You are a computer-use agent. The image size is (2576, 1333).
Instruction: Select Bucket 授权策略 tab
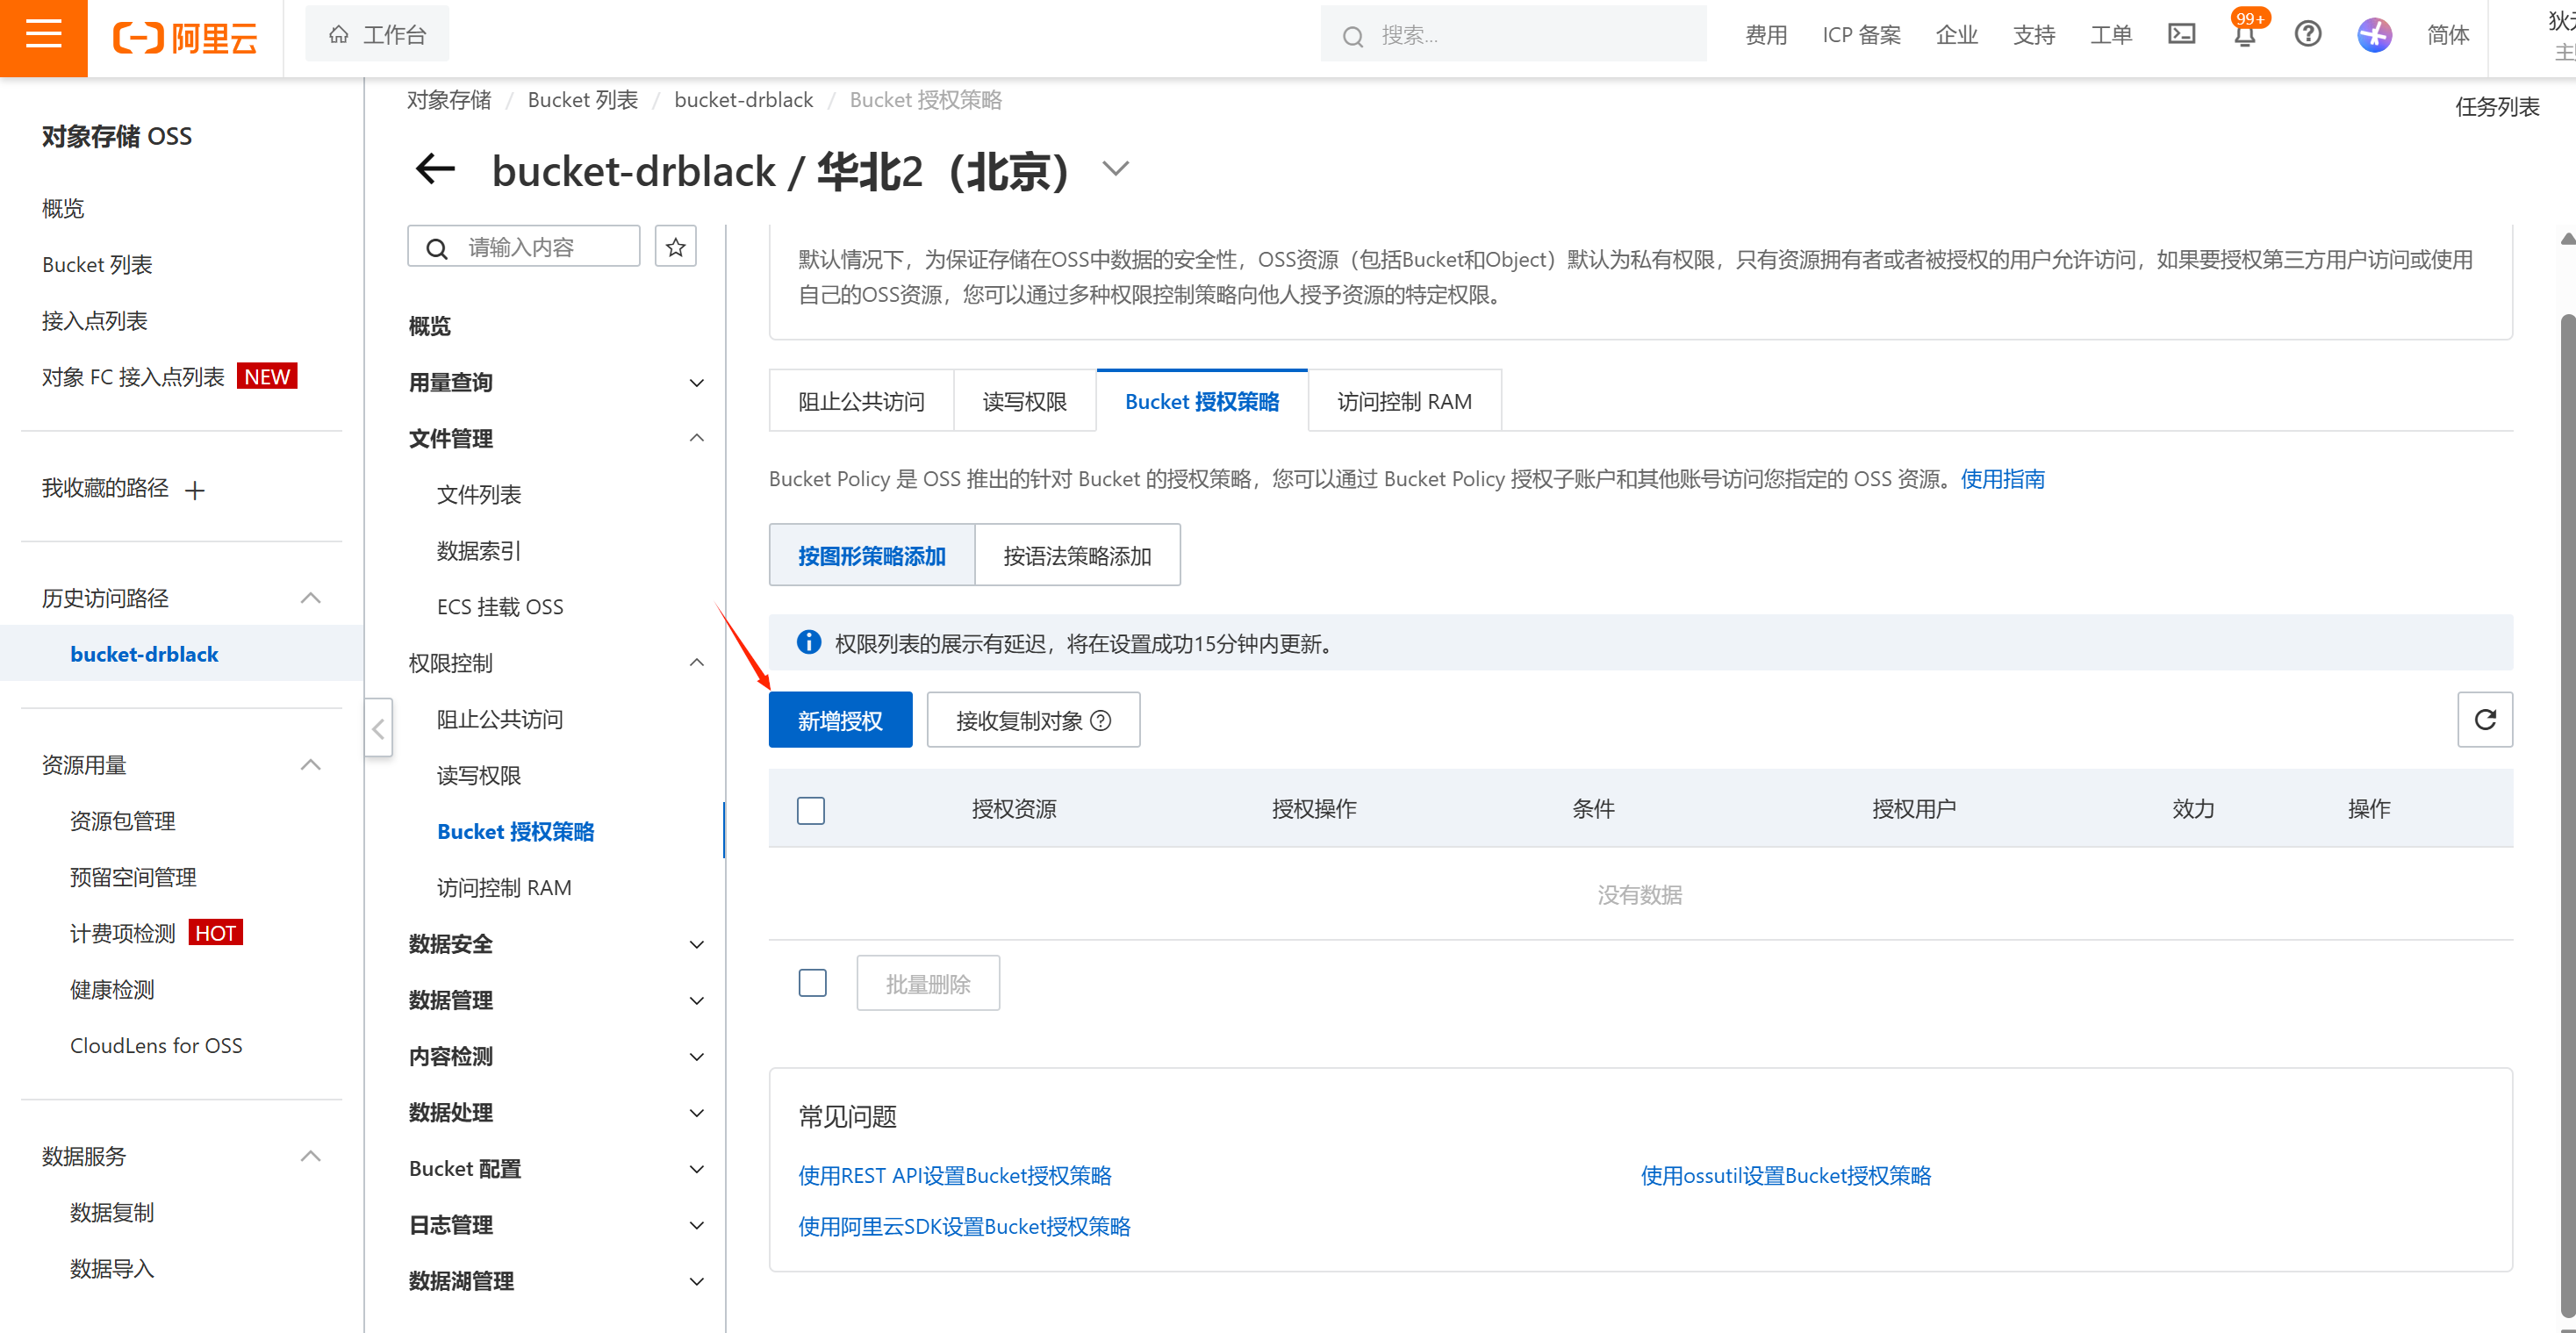click(x=1202, y=401)
